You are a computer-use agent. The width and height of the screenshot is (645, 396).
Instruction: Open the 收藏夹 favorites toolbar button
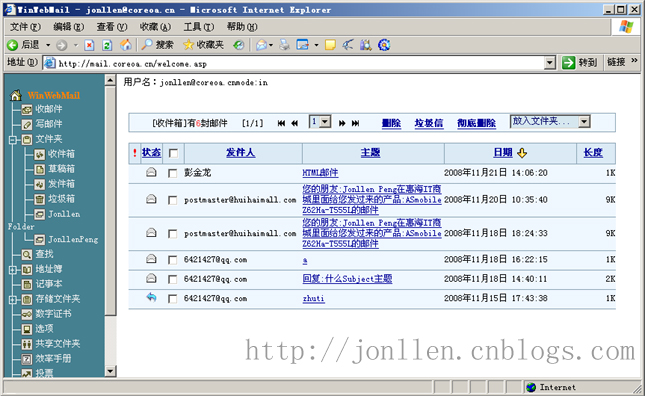[x=204, y=45]
